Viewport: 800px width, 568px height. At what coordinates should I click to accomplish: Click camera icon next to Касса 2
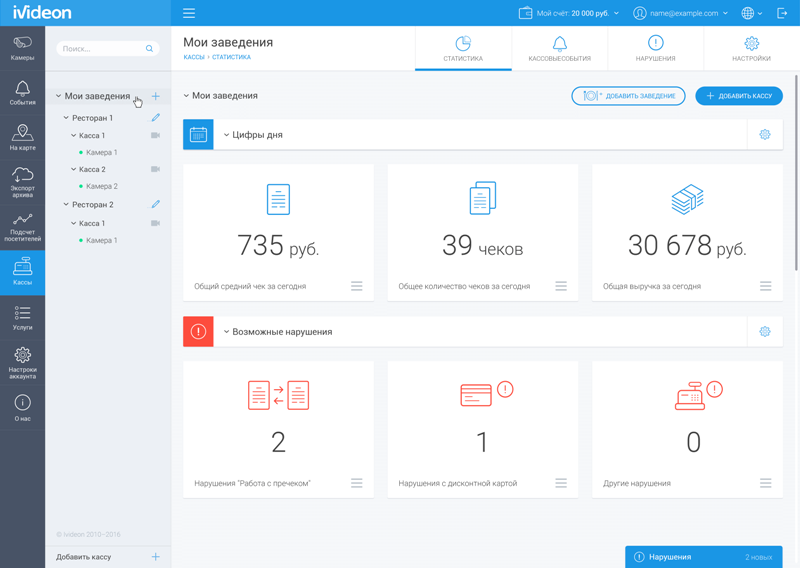156,169
